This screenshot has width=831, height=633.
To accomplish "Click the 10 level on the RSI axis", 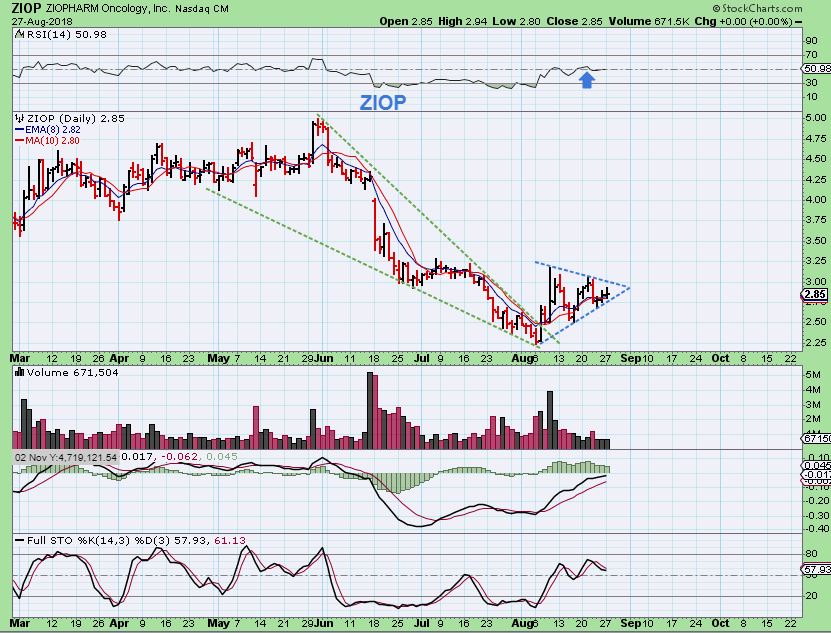I will [x=811, y=97].
